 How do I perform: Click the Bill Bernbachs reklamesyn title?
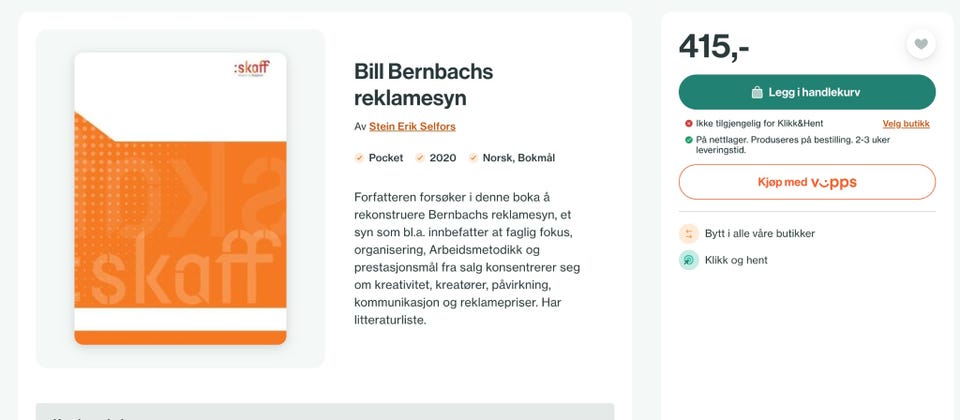tap(423, 85)
